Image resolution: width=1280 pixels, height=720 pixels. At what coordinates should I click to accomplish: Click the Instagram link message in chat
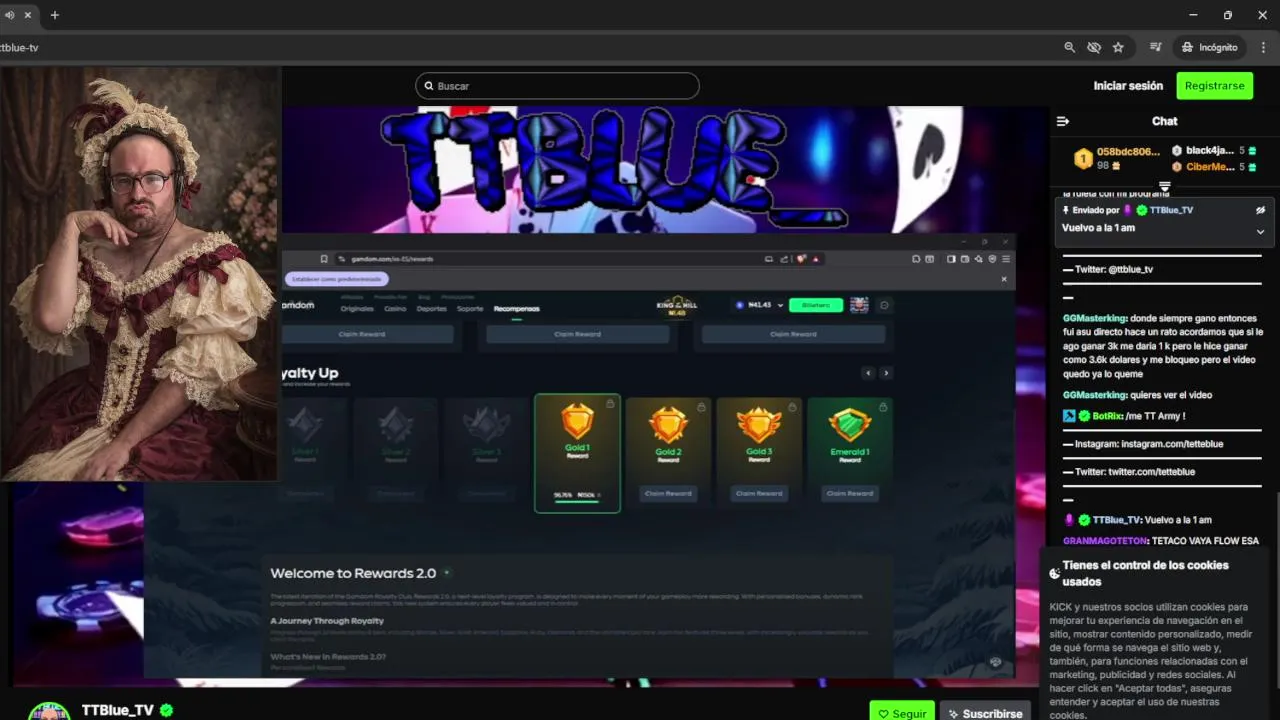tap(1143, 444)
